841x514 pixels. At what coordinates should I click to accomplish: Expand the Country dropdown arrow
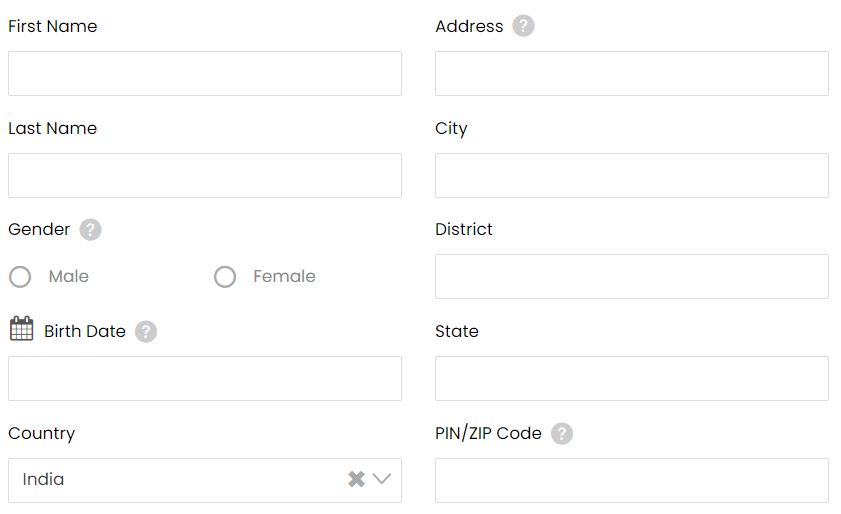(381, 479)
